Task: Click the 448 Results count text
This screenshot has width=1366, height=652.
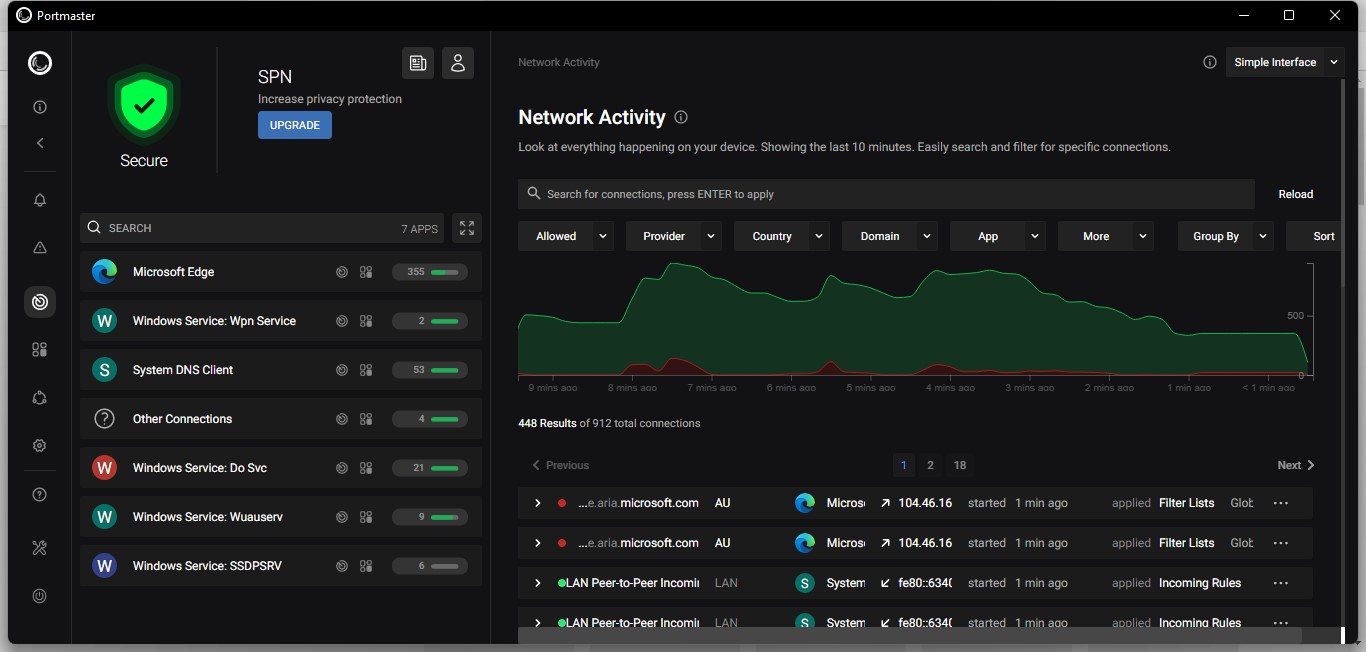Action: pyautogui.click(x=547, y=423)
